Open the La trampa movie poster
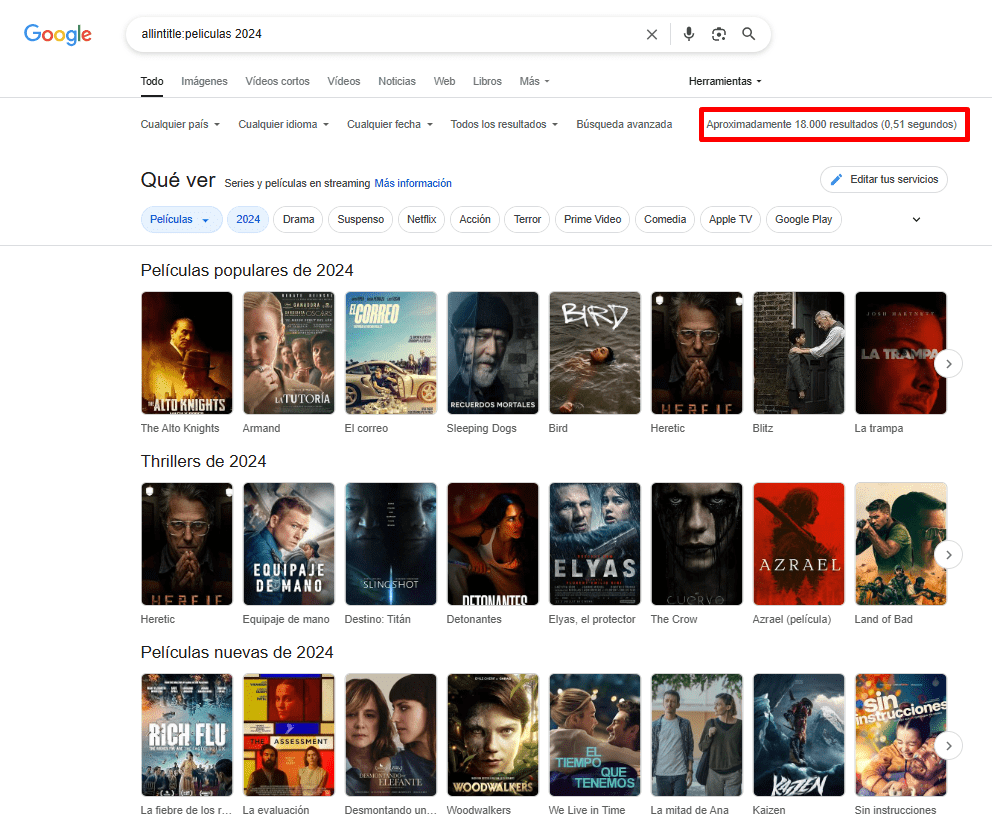This screenshot has width=992, height=831. 901,353
